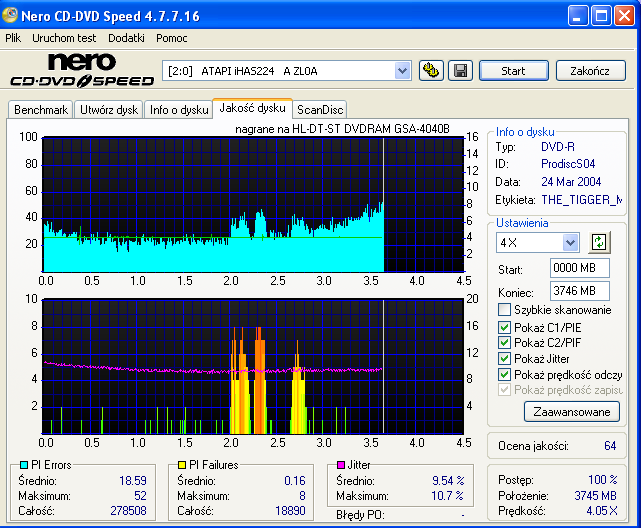Open the Uruchom test menu
The width and height of the screenshot is (641, 528).
click(x=64, y=38)
